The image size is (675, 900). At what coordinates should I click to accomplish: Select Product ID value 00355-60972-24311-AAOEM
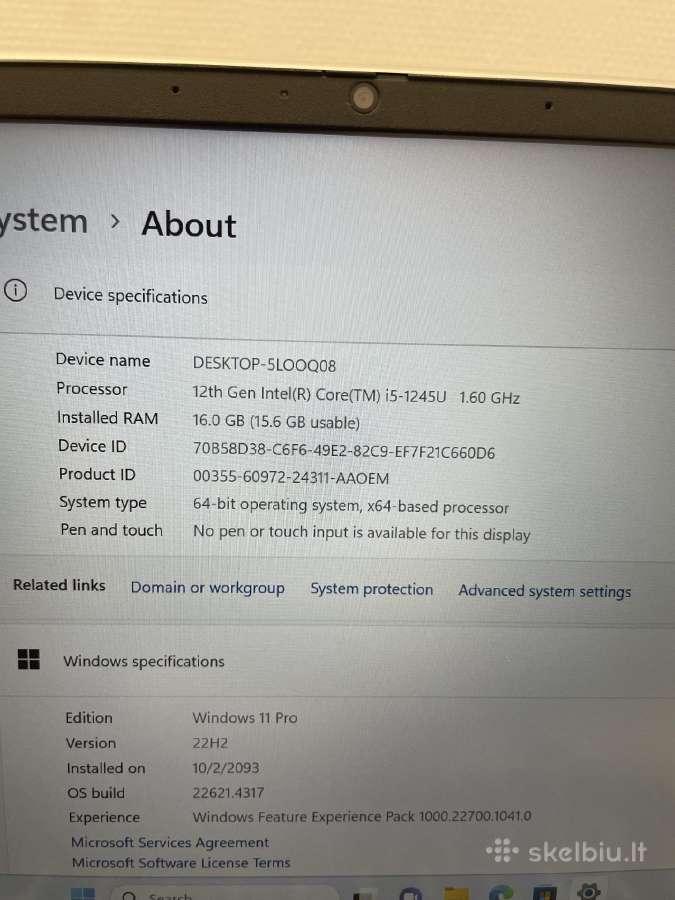[x=291, y=477]
